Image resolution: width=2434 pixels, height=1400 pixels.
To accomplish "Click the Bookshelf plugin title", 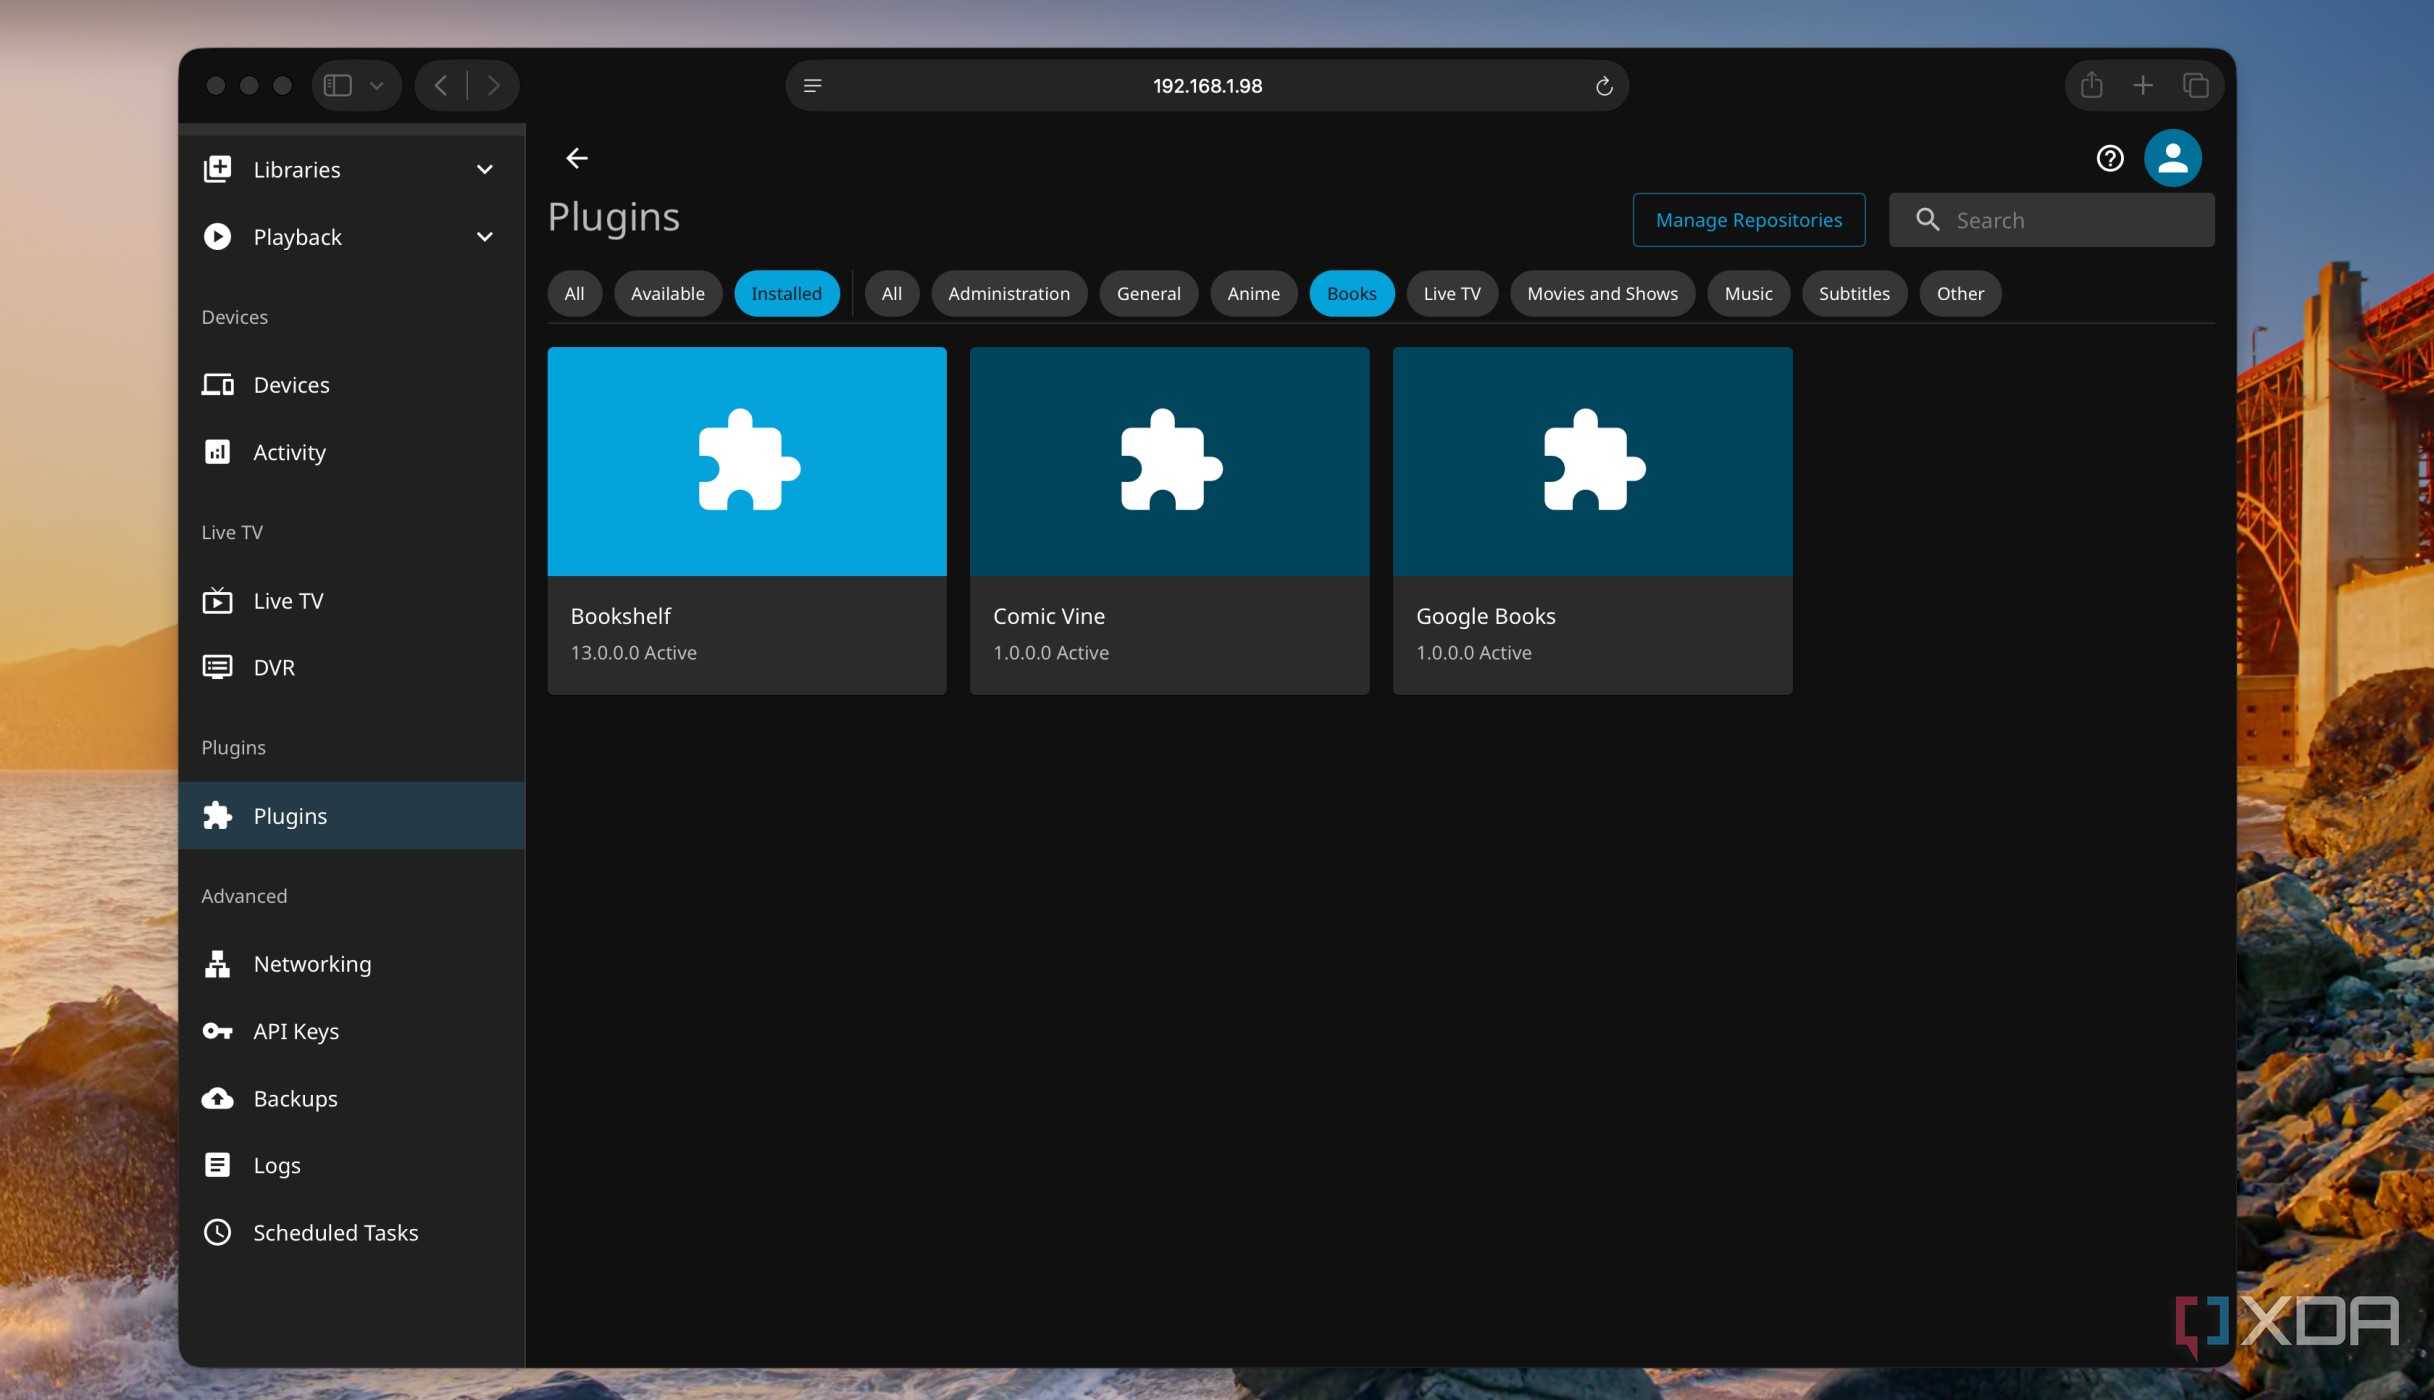I will click(621, 616).
